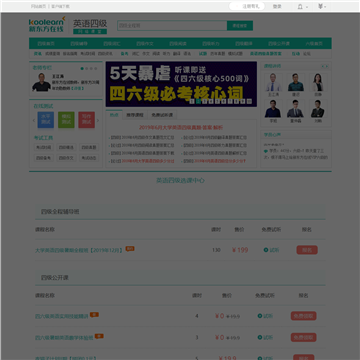Open the 四六级暑期英语趣学体验班 course link
Image resolution: width=360 pixels, height=360 pixels.
pyautogui.click(x=64, y=338)
